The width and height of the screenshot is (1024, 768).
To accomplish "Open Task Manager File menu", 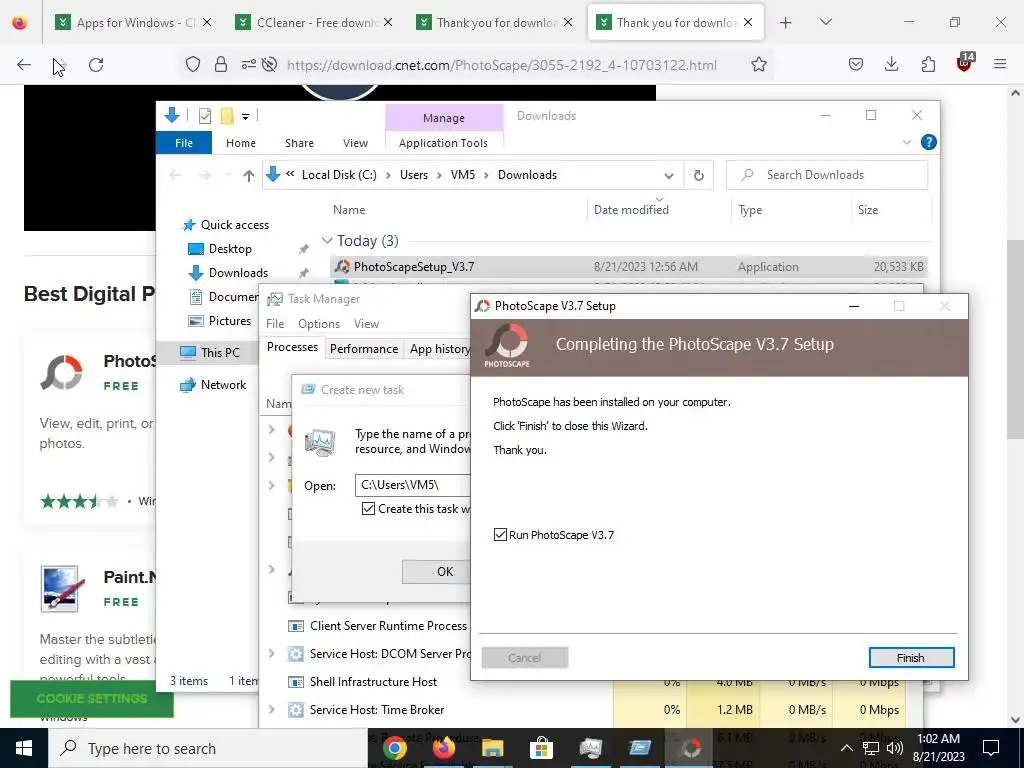I will (275, 324).
